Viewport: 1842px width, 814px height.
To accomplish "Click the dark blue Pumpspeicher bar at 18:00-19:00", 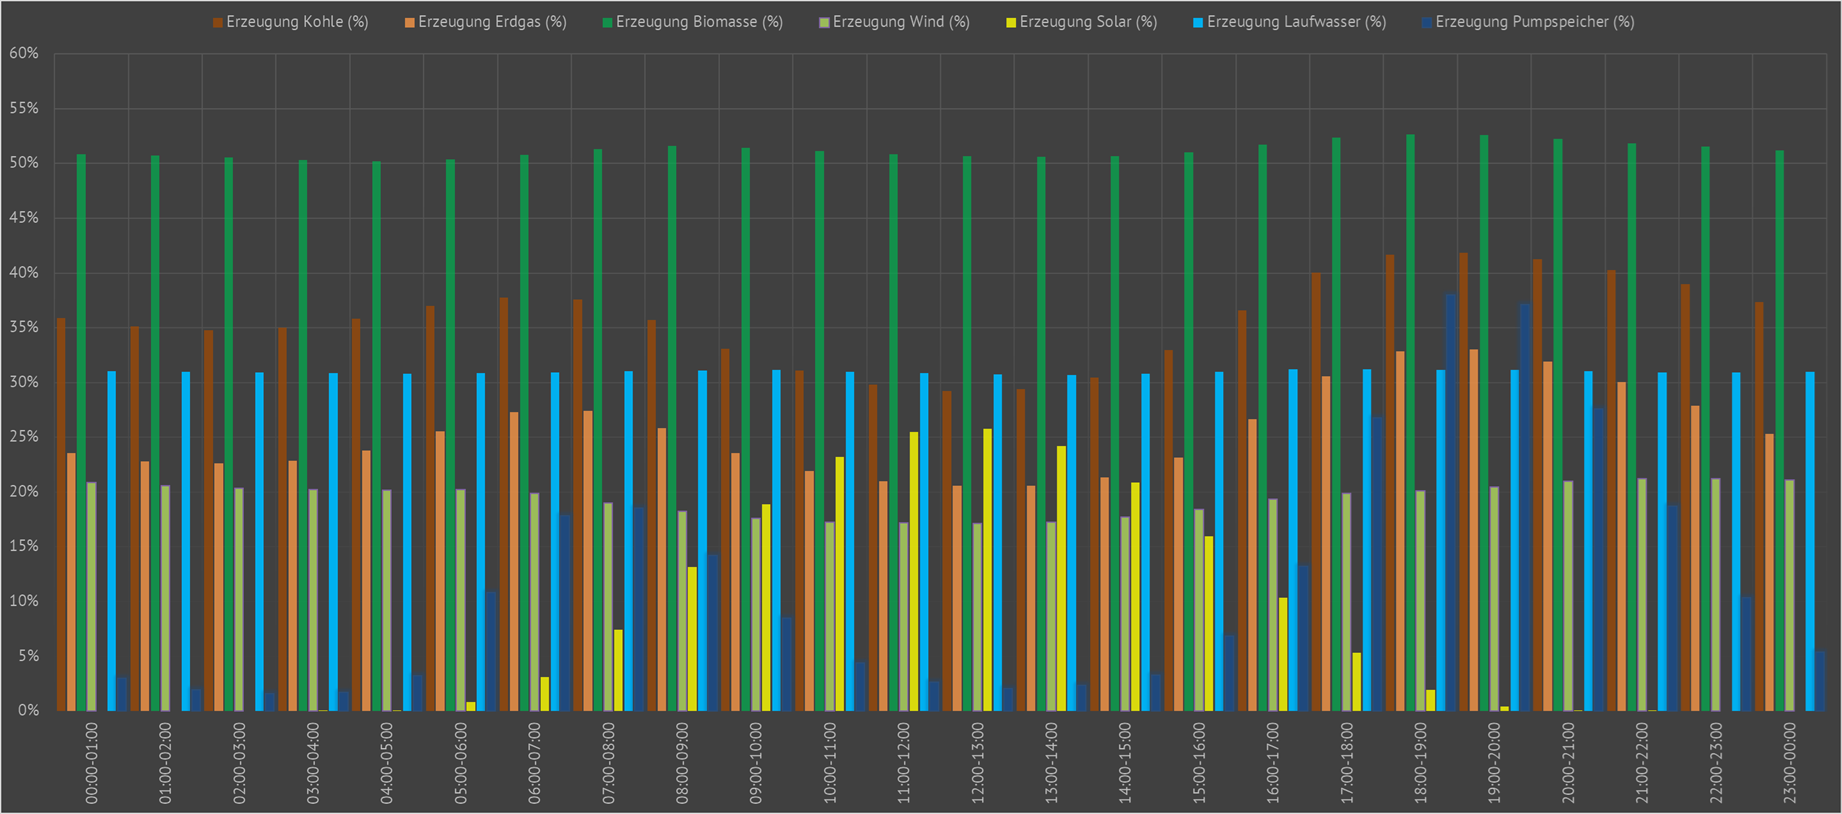I will click(x=1451, y=502).
